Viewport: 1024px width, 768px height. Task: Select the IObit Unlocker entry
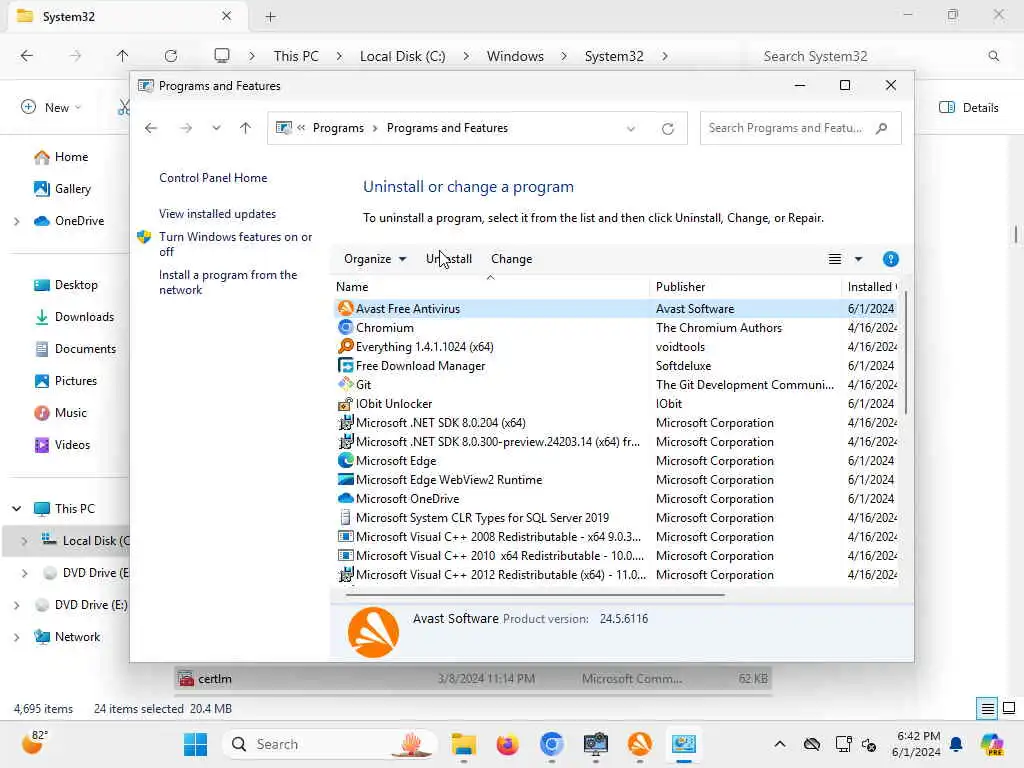click(617, 404)
